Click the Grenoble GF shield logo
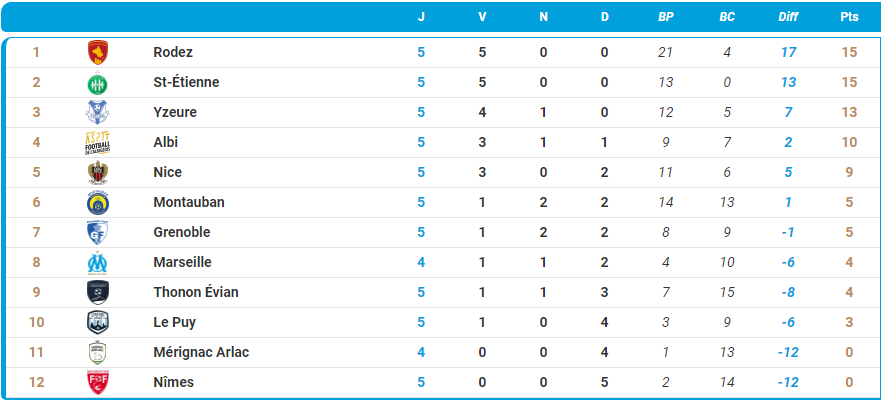This screenshot has height=402, width=883. point(97,232)
